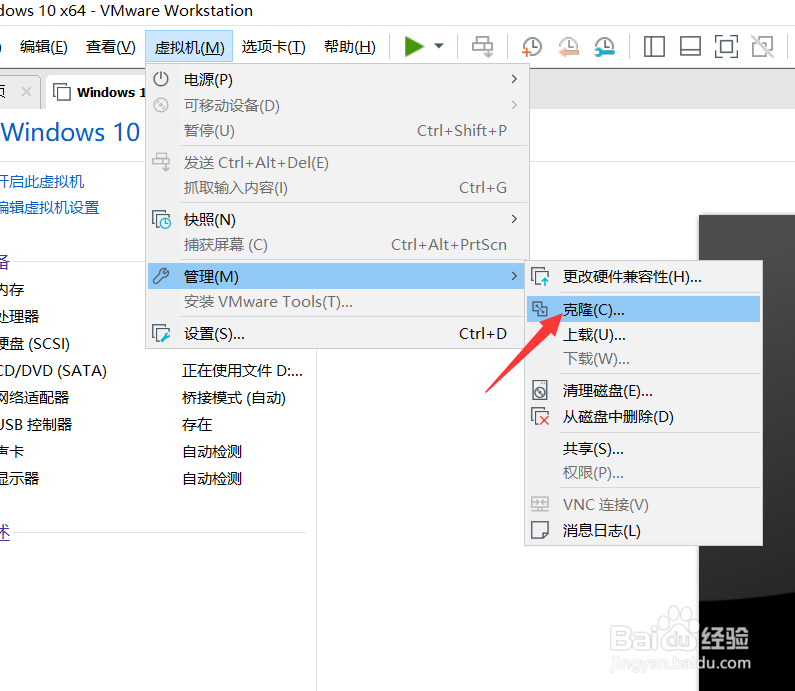Choose 共享(S)... in the submenu
Image resolution: width=795 pixels, height=691 pixels.
[643, 449]
